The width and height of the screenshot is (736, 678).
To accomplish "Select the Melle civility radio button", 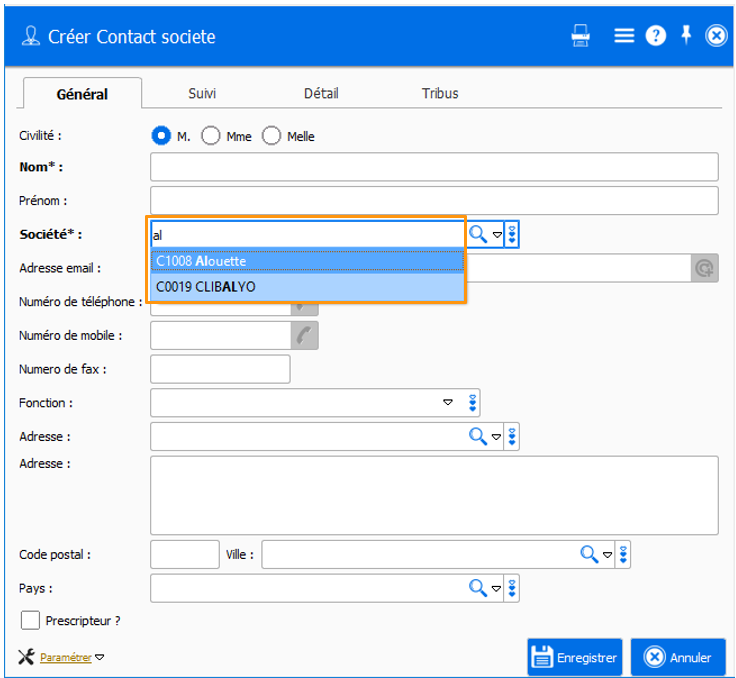I will [271, 136].
